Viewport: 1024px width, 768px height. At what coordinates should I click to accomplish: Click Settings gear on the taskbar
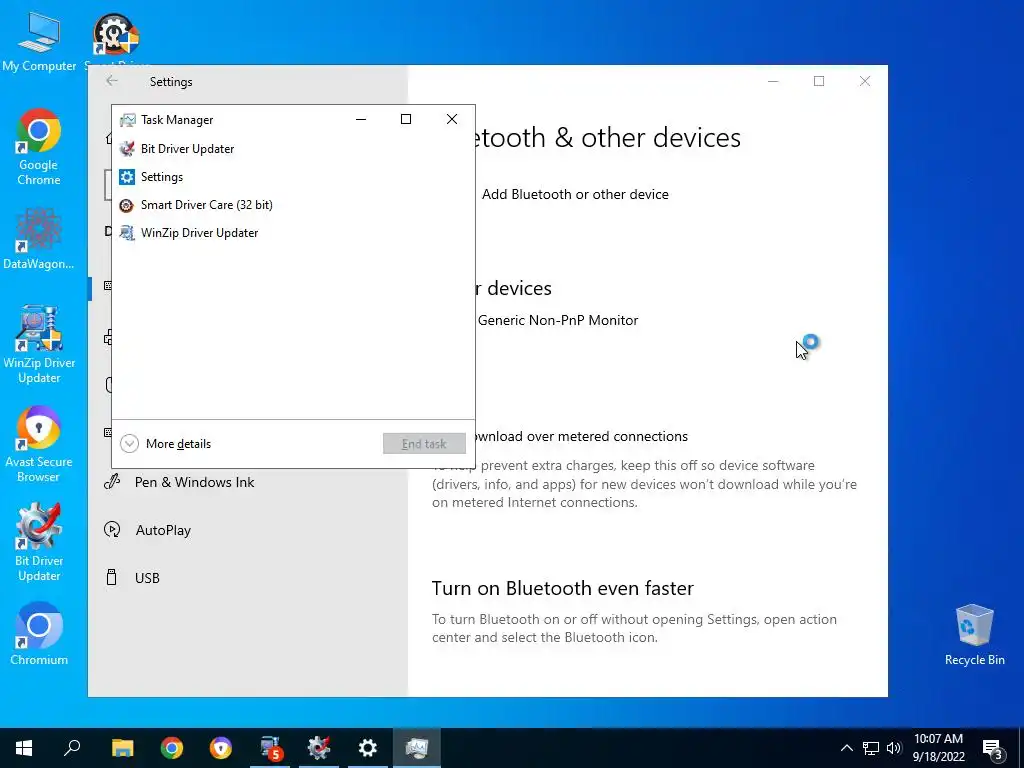pyautogui.click(x=368, y=748)
